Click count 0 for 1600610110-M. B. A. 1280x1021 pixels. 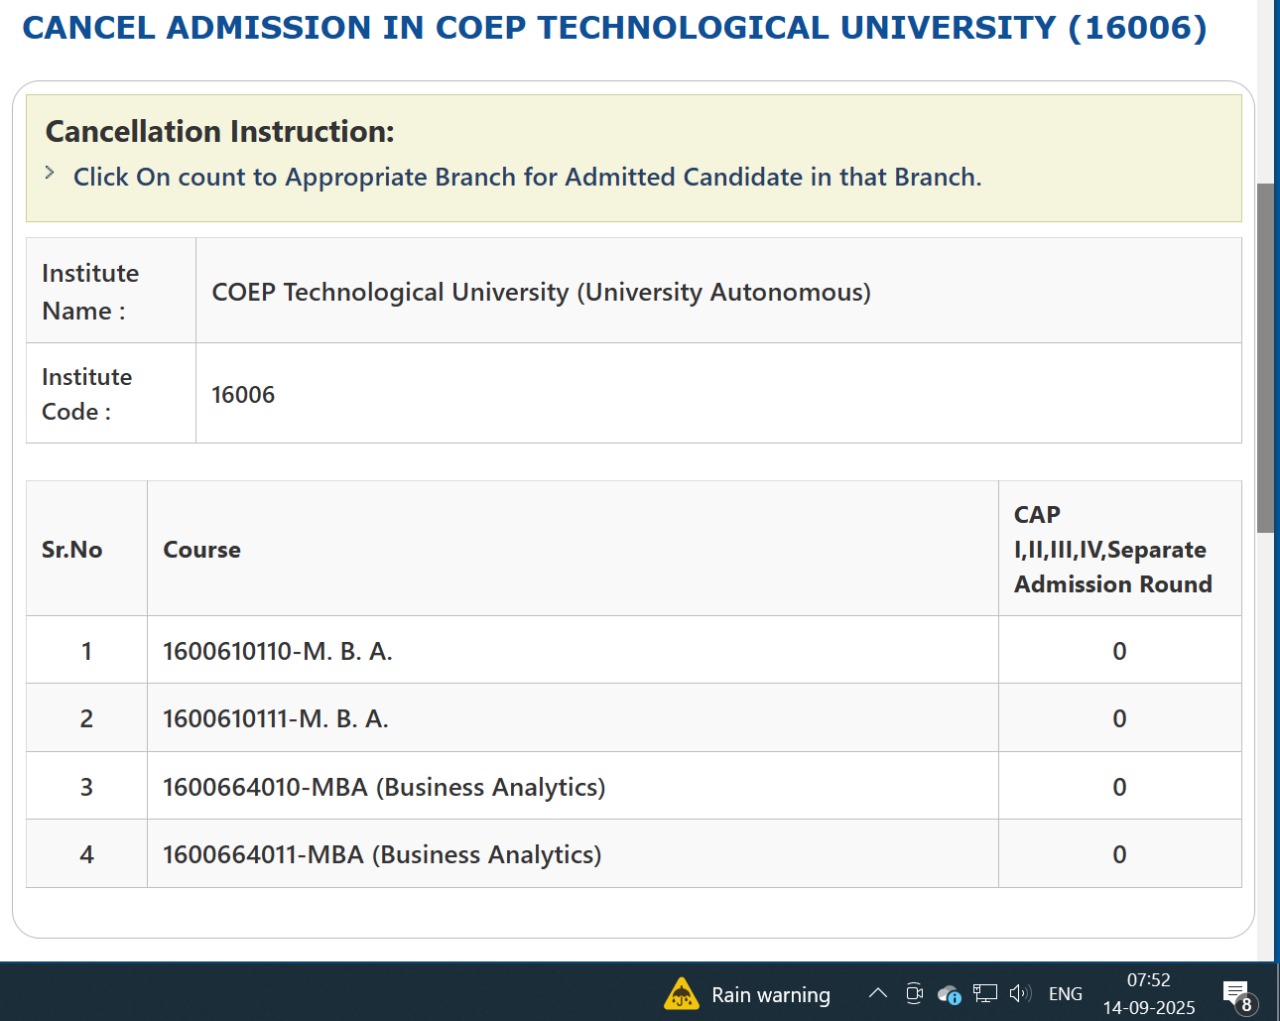(x=1119, y=651)
